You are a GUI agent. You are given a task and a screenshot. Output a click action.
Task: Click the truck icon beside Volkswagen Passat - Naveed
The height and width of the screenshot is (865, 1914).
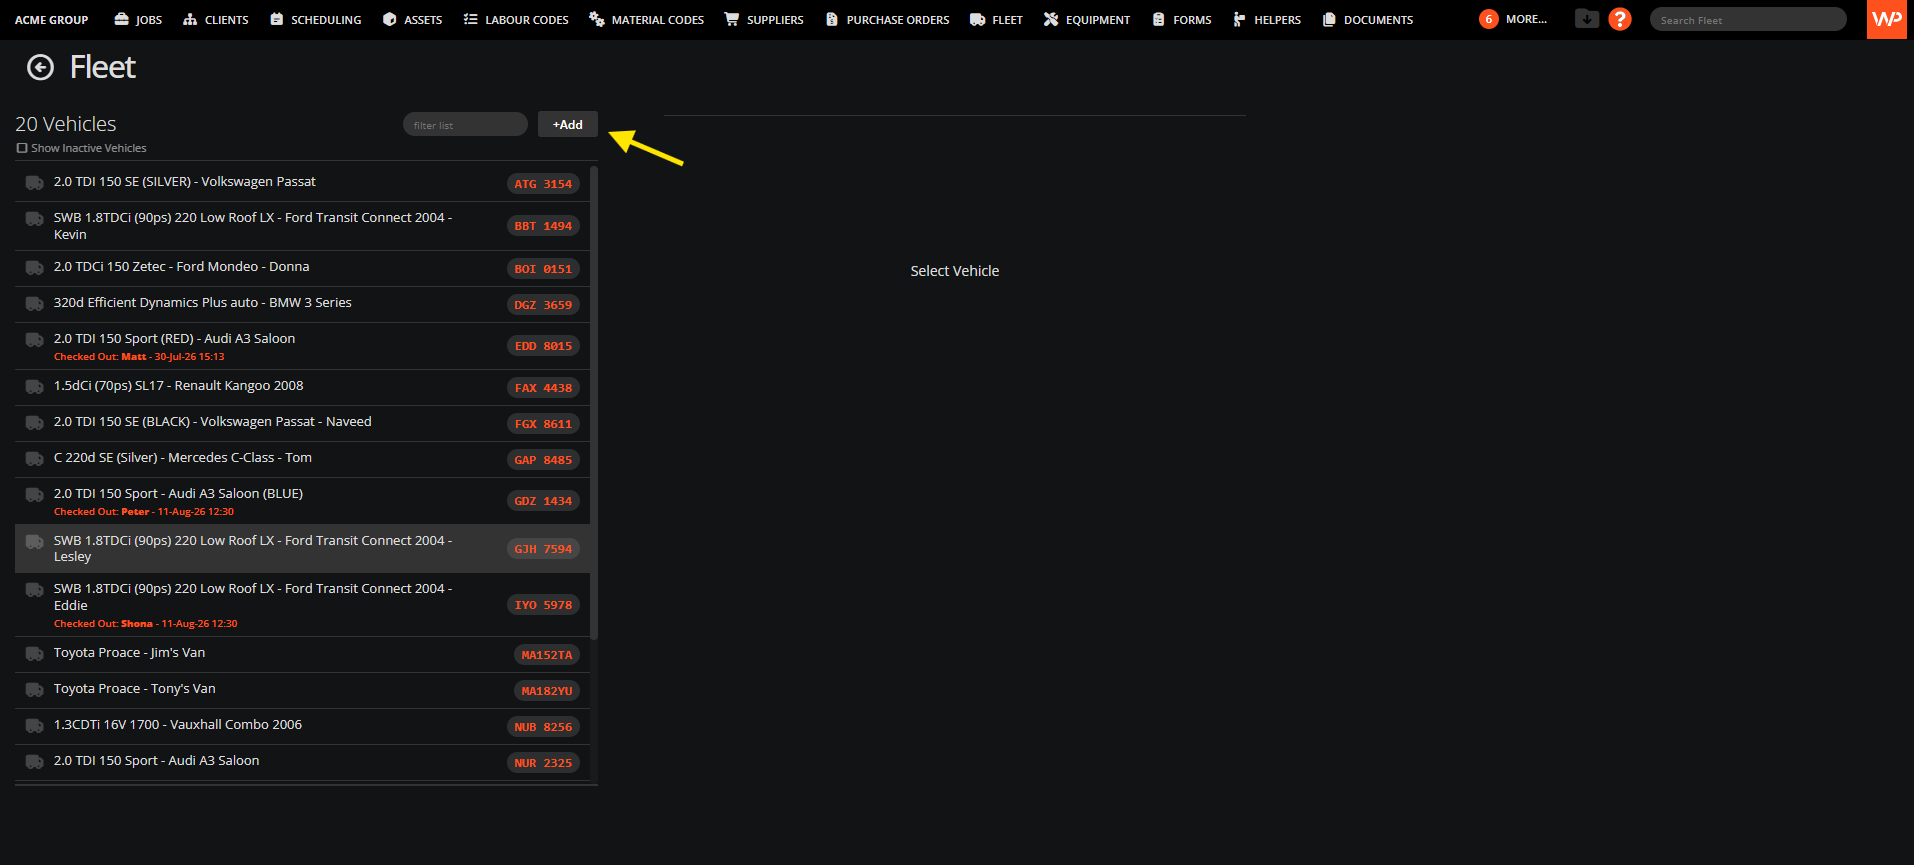34,423
